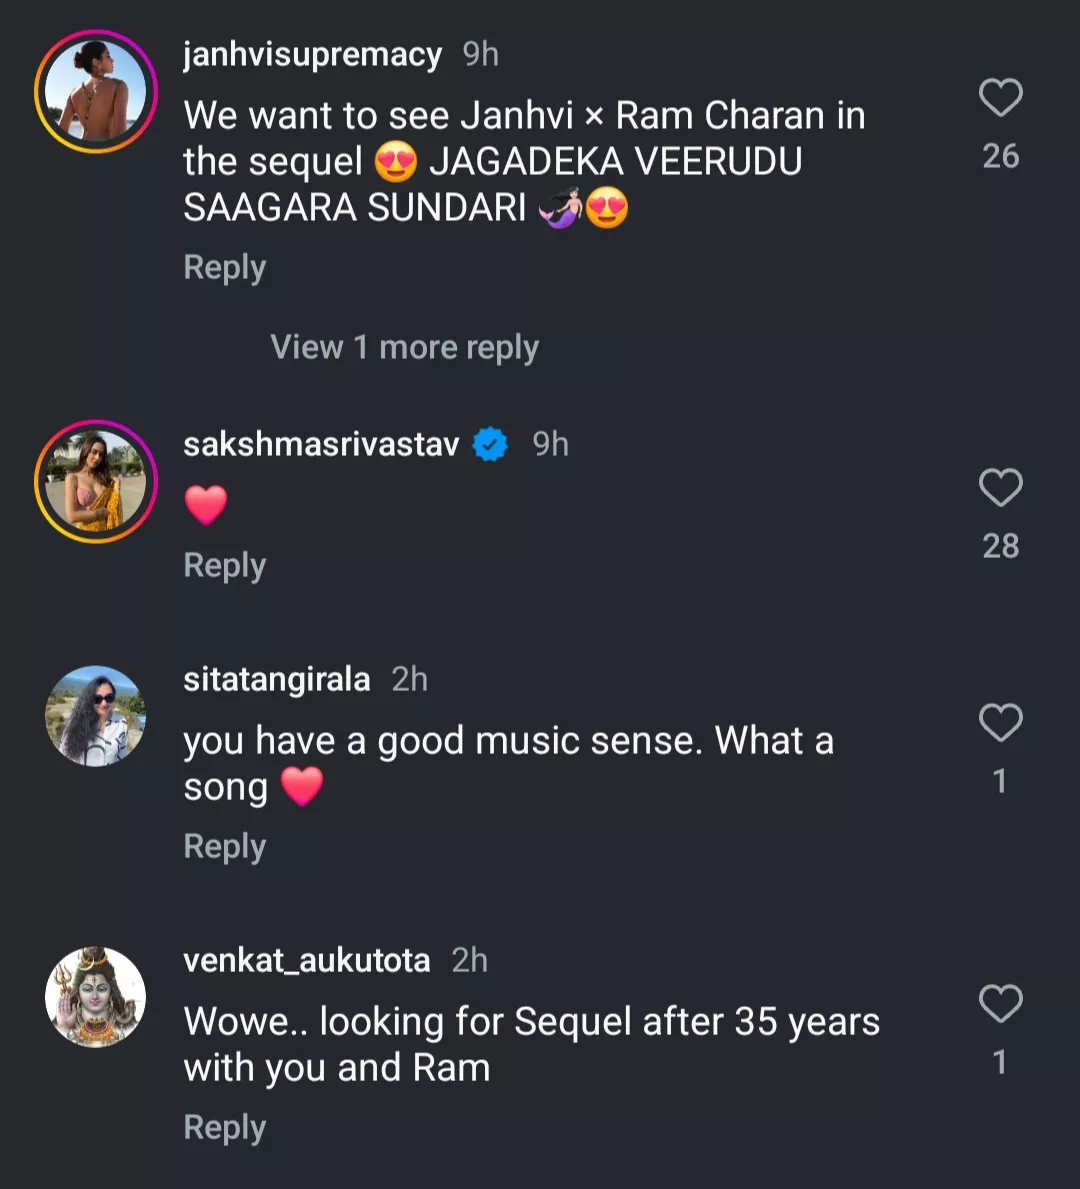The width and height of the screenshot is (1080, 1189).
Task: Open the sakshmasrivastav username link
Action: (x=321, y=444)
